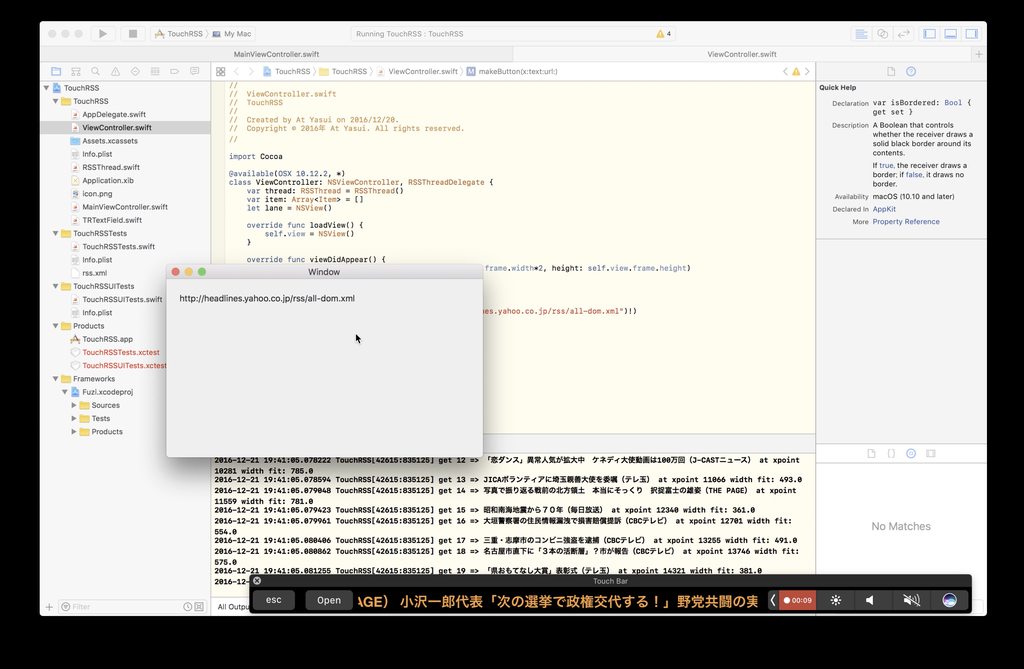1024x669 pixels.
Task: Tap the mute button on Touch Bar
Action: [x=911, y=600]
